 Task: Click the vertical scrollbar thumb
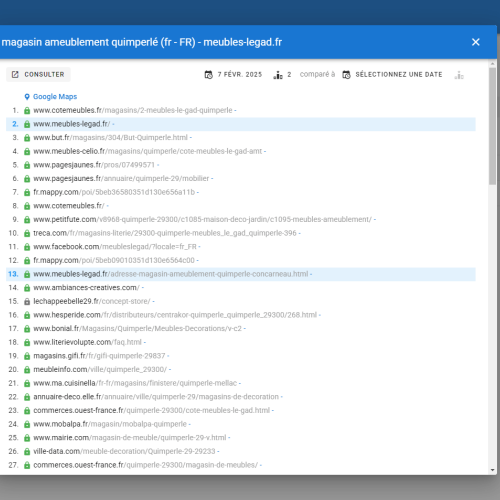pos(493,126)
